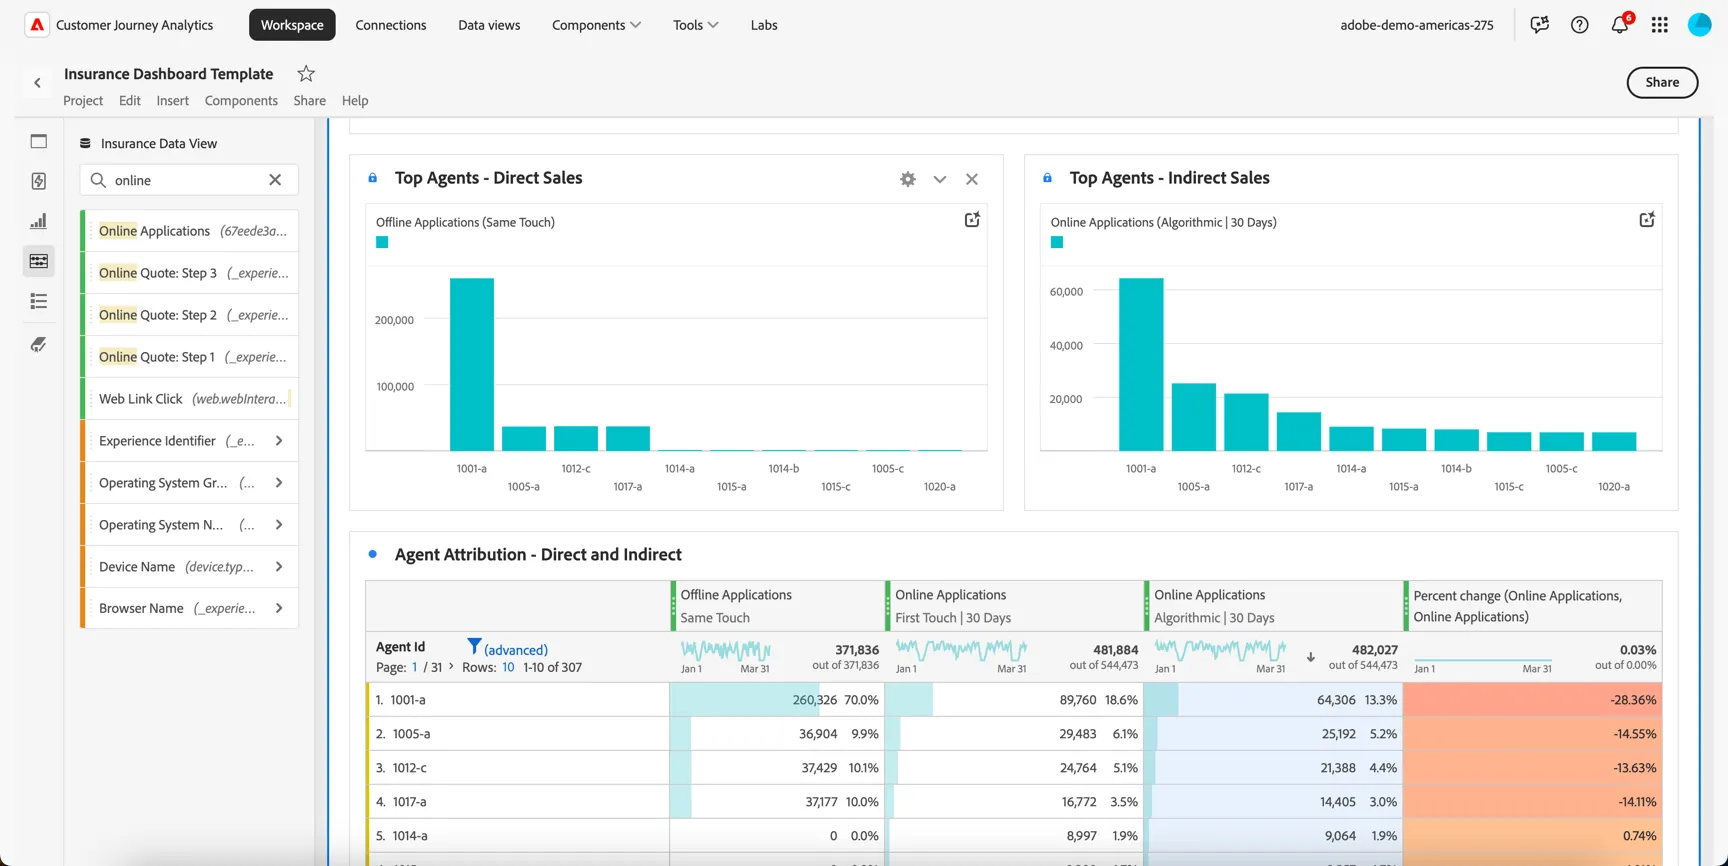Open the Insert menu

click(172, 100)
